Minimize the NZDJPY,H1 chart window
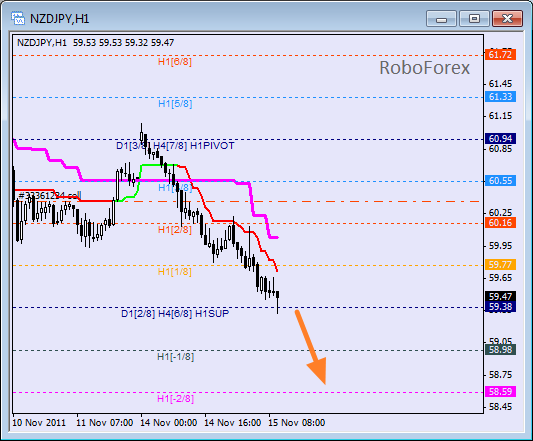The width and height of the screenshot is (533, 441). point(441,19)
